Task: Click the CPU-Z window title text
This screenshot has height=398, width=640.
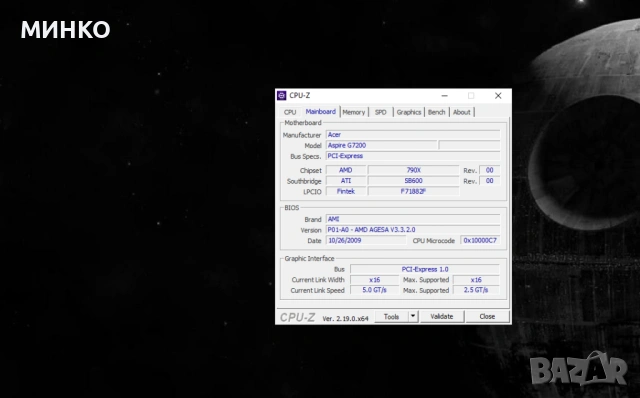Action: tap(300, 96)
